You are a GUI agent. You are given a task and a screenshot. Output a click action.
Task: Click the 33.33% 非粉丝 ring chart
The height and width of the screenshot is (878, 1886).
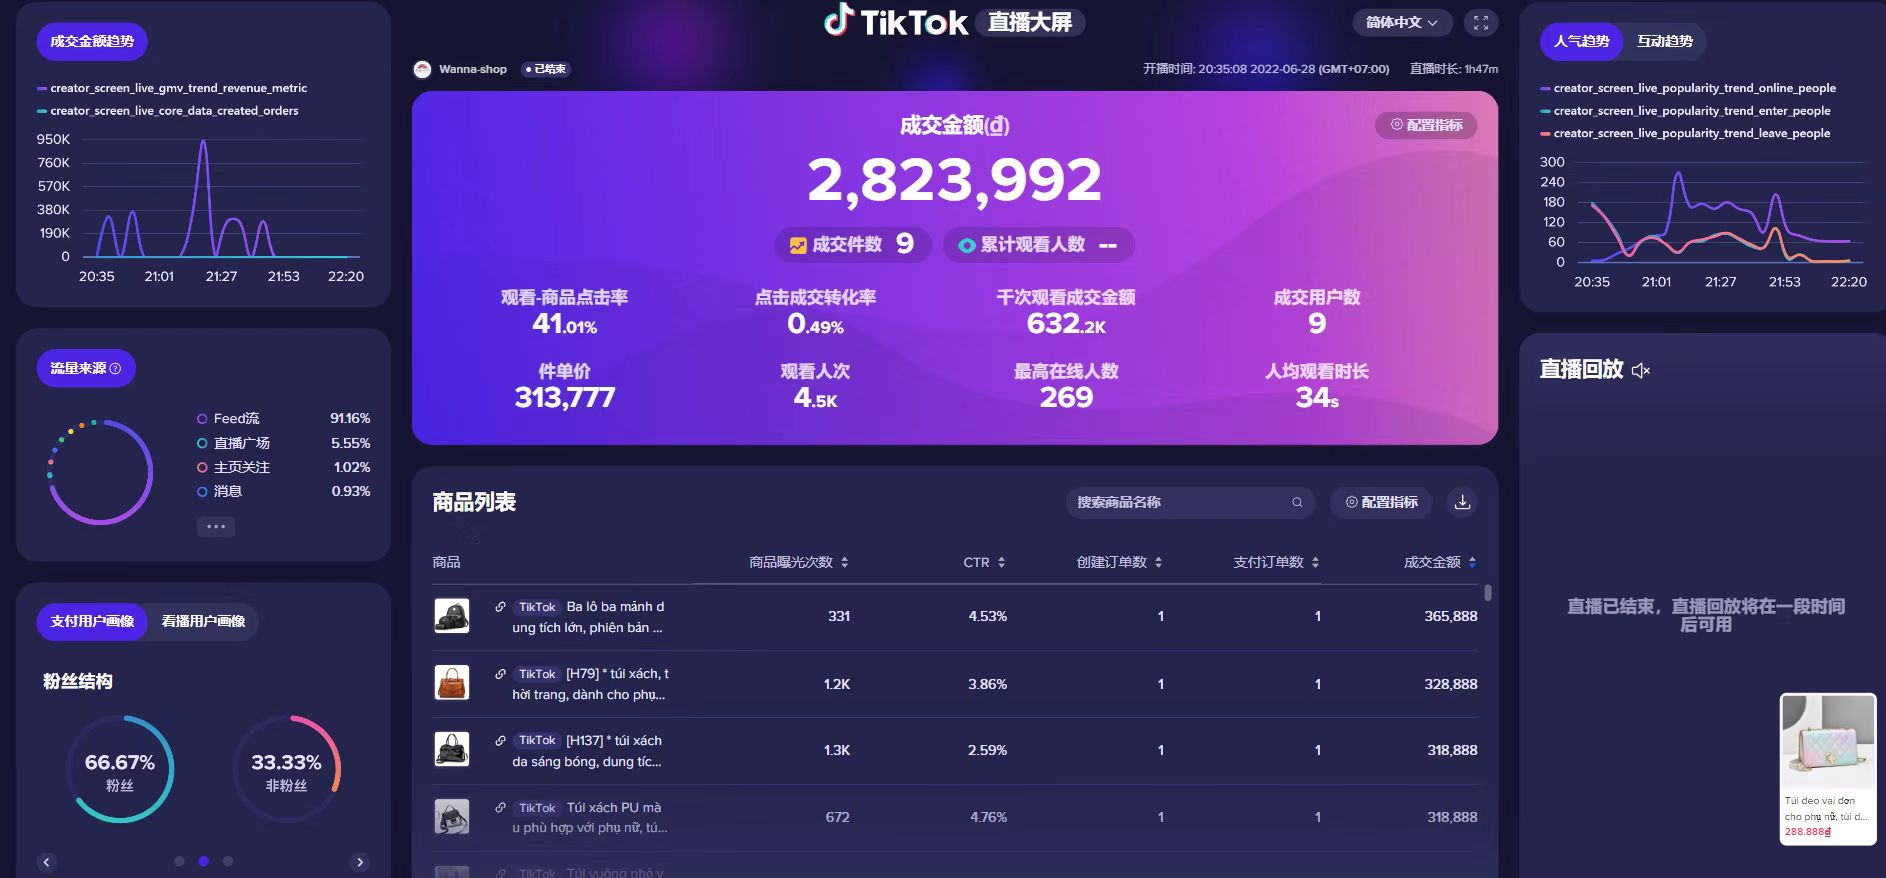pyautogui.click(x=286, y=769)
